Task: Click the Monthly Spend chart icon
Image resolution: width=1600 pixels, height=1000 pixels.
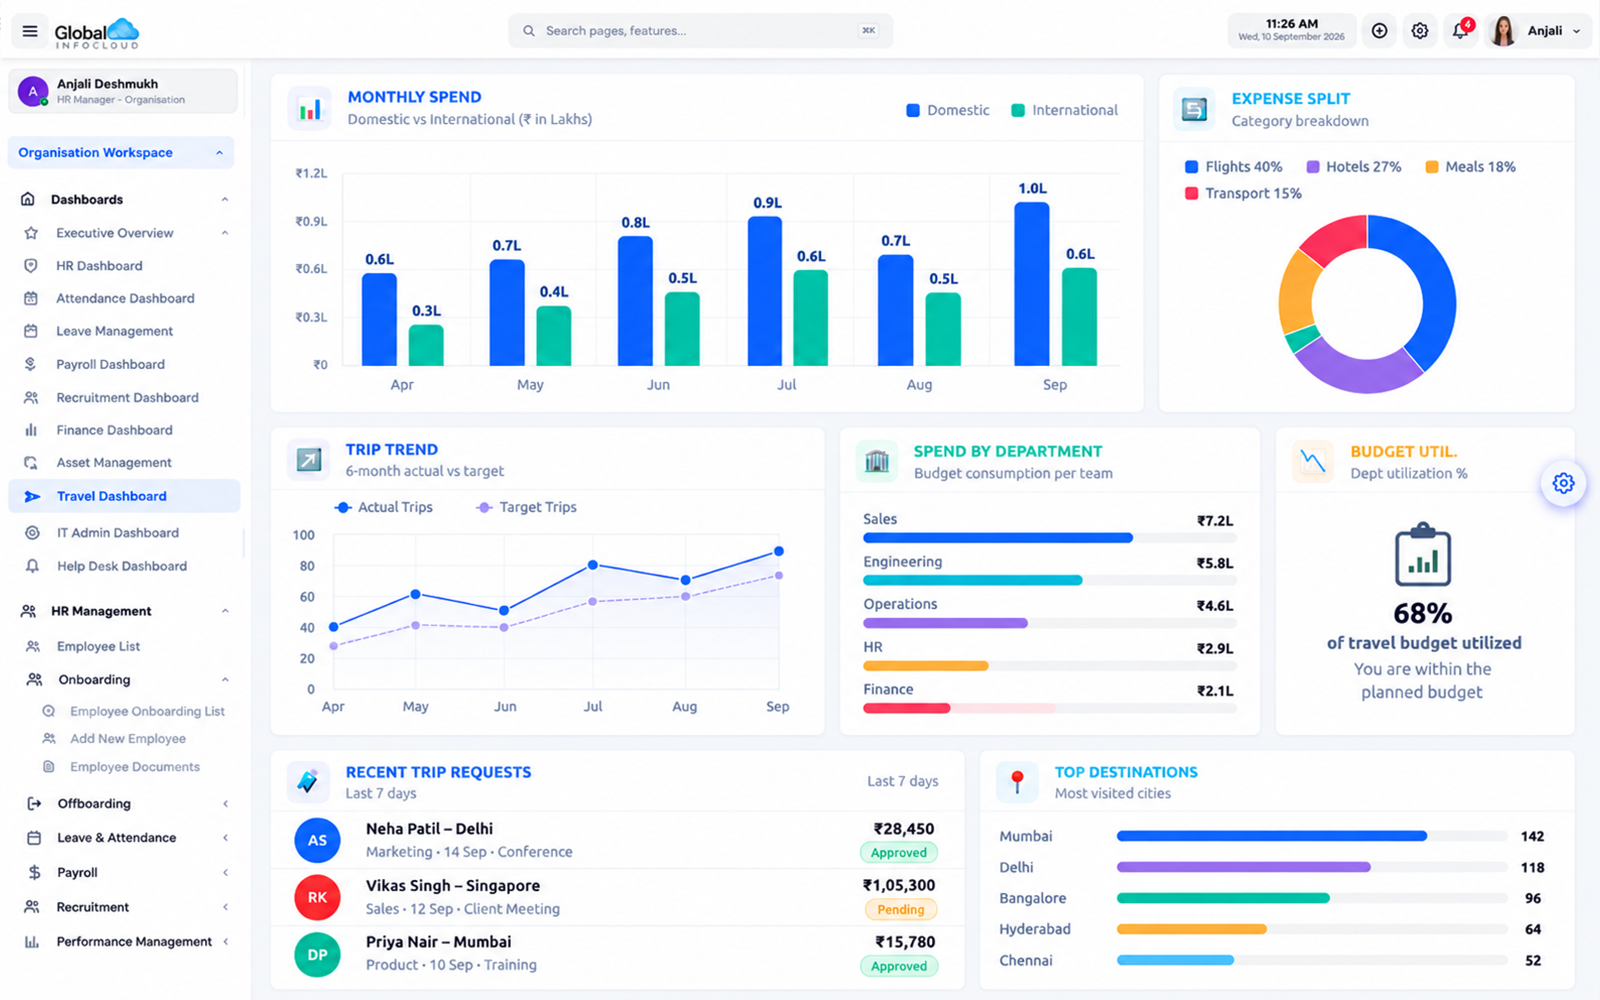Action: pos(310,108)
